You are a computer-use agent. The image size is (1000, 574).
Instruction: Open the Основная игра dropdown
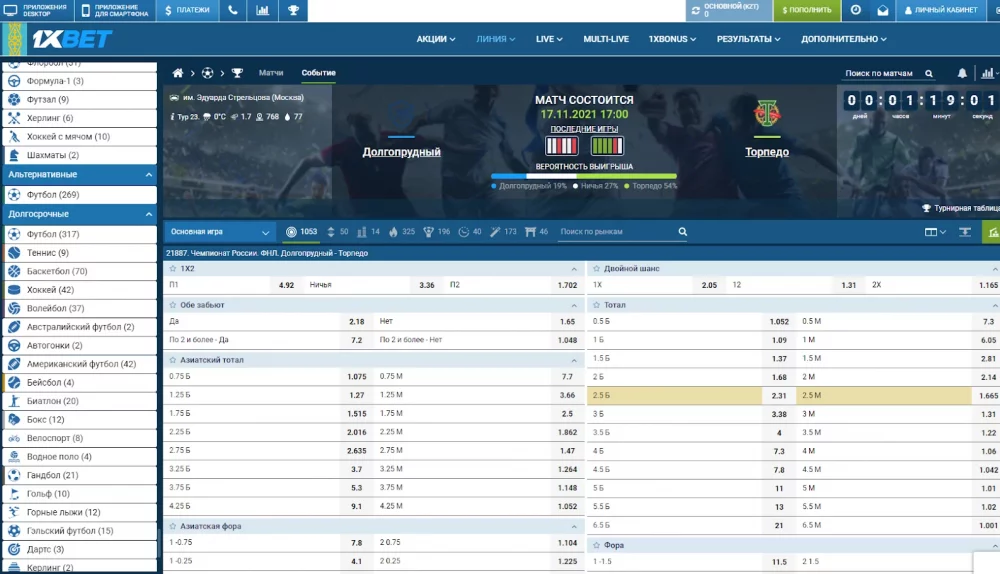tap(219, 232)
